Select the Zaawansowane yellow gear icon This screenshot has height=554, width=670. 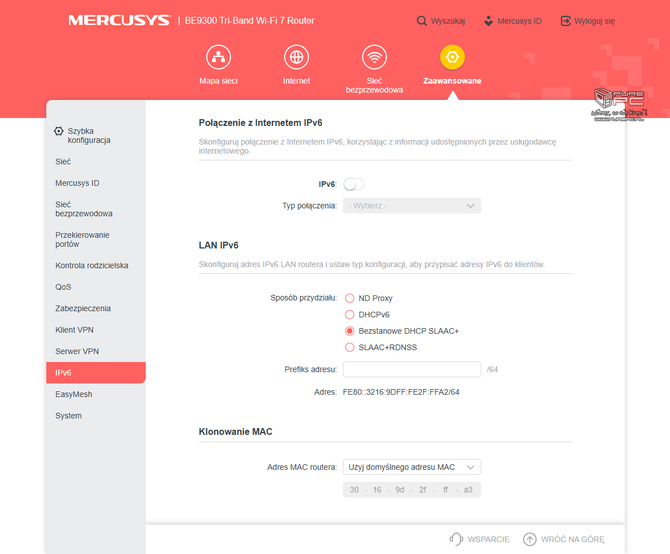(452, 57)
